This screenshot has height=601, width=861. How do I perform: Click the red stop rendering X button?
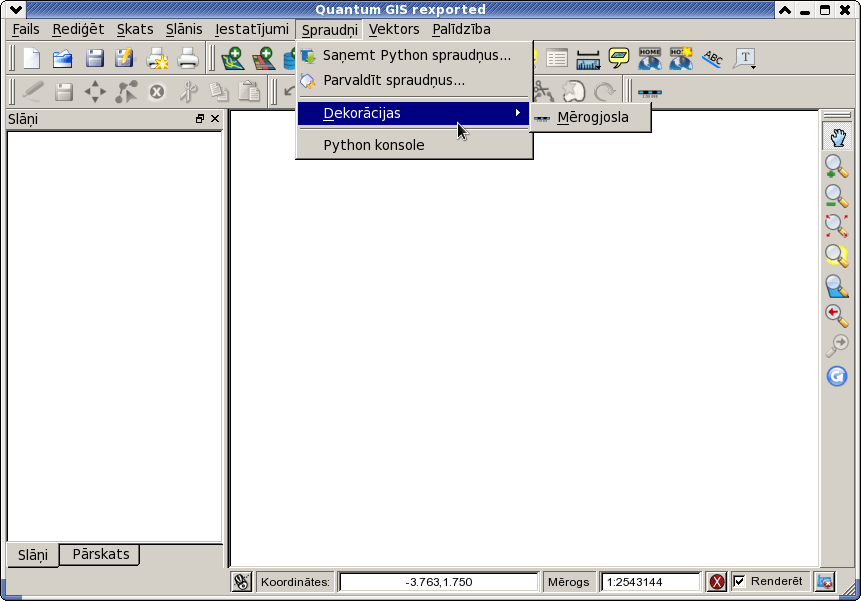717,582
